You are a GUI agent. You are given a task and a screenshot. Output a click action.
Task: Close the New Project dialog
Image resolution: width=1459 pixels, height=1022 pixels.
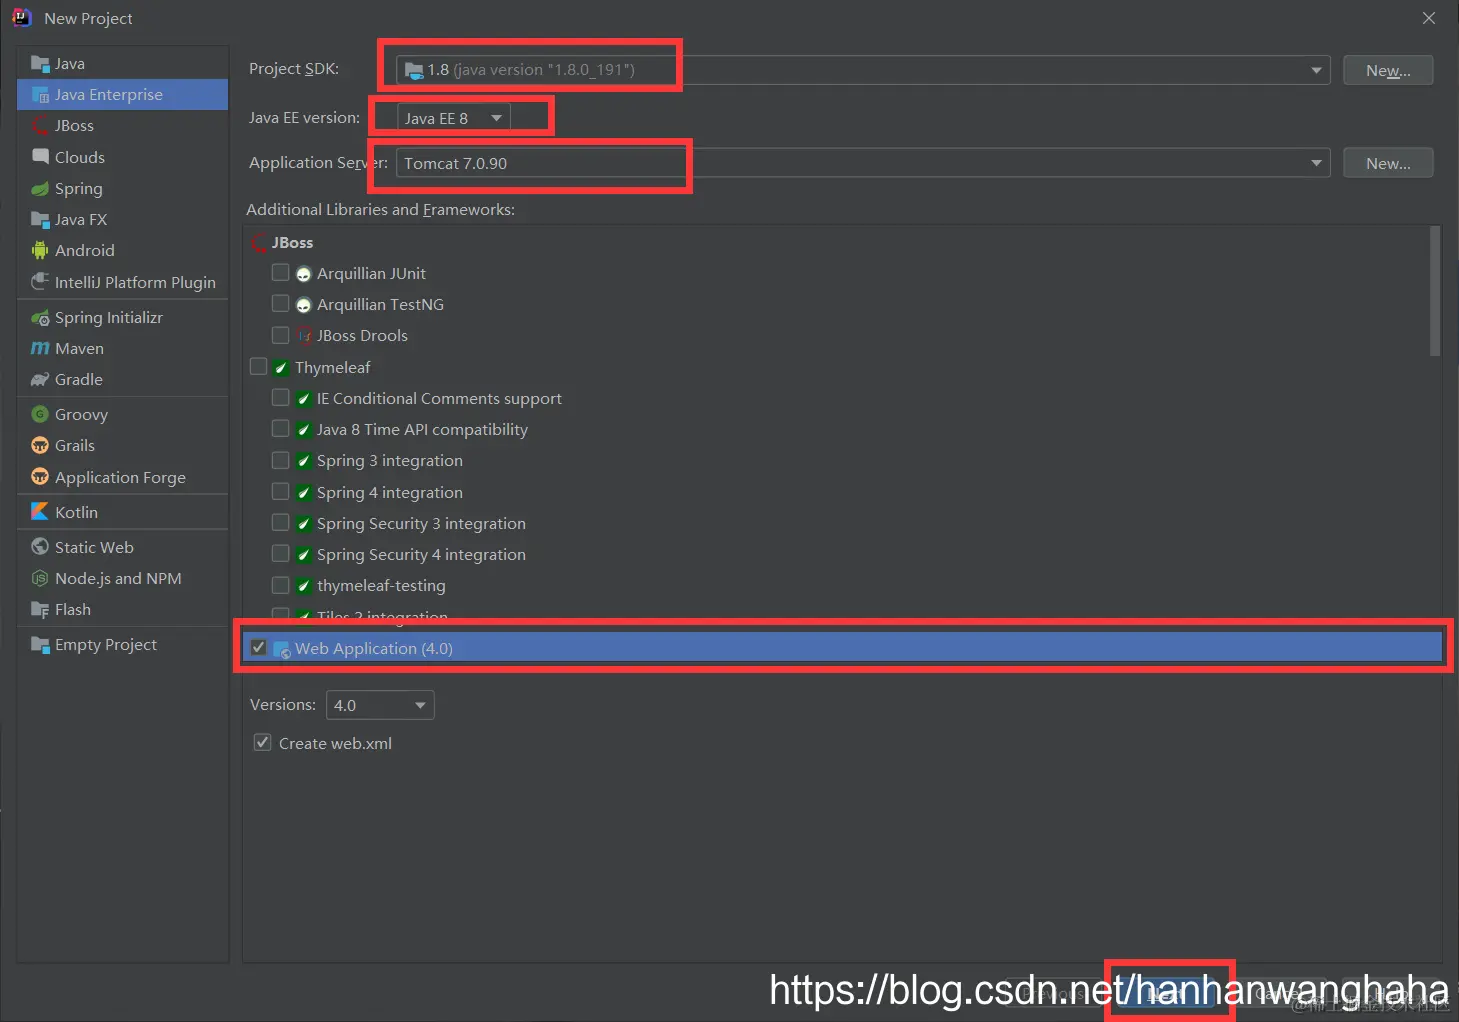(1429, 18)
